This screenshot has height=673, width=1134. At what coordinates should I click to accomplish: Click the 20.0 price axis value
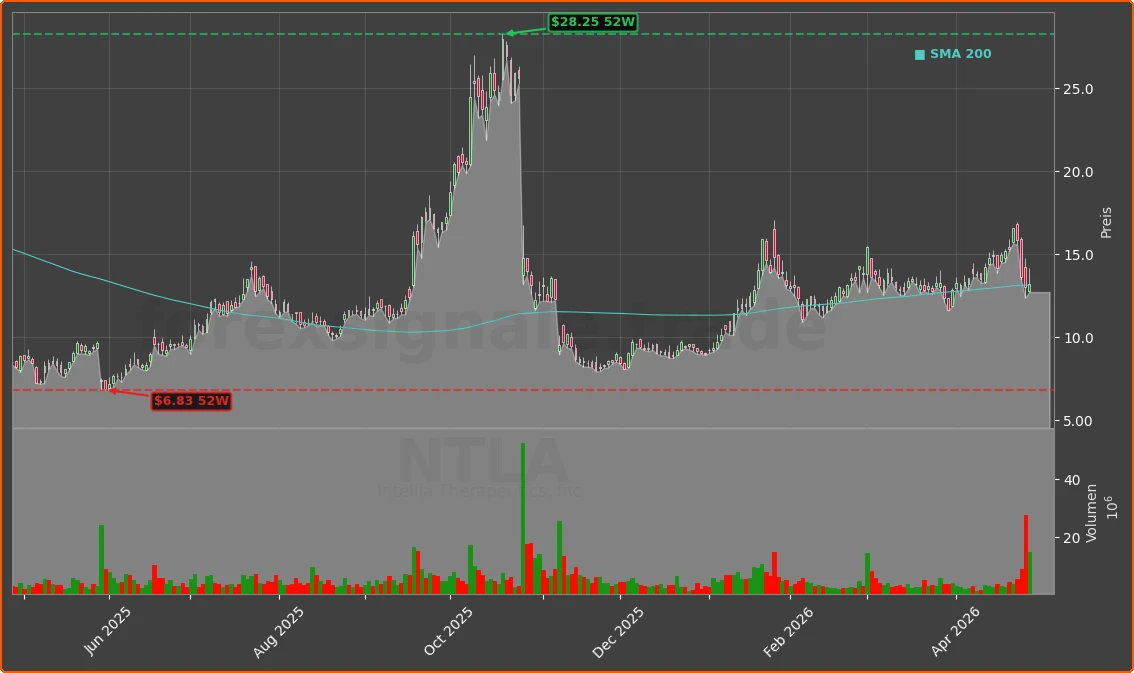tap(1078, 172)
